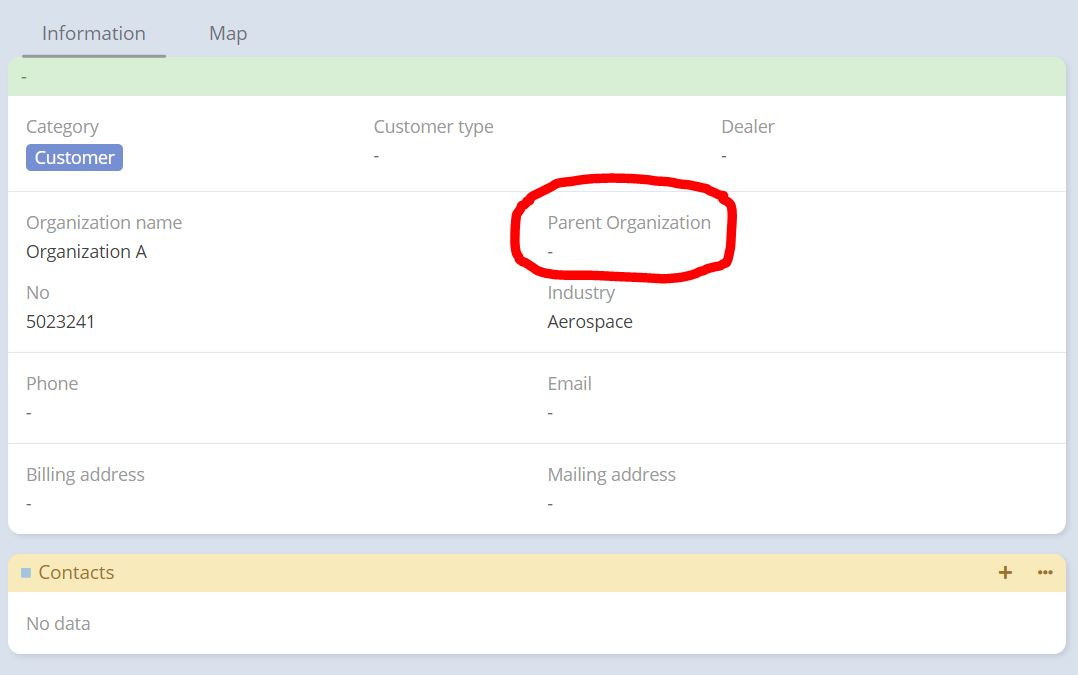Click the Customer type field value

pyautogui.click(x=377, y=156)
